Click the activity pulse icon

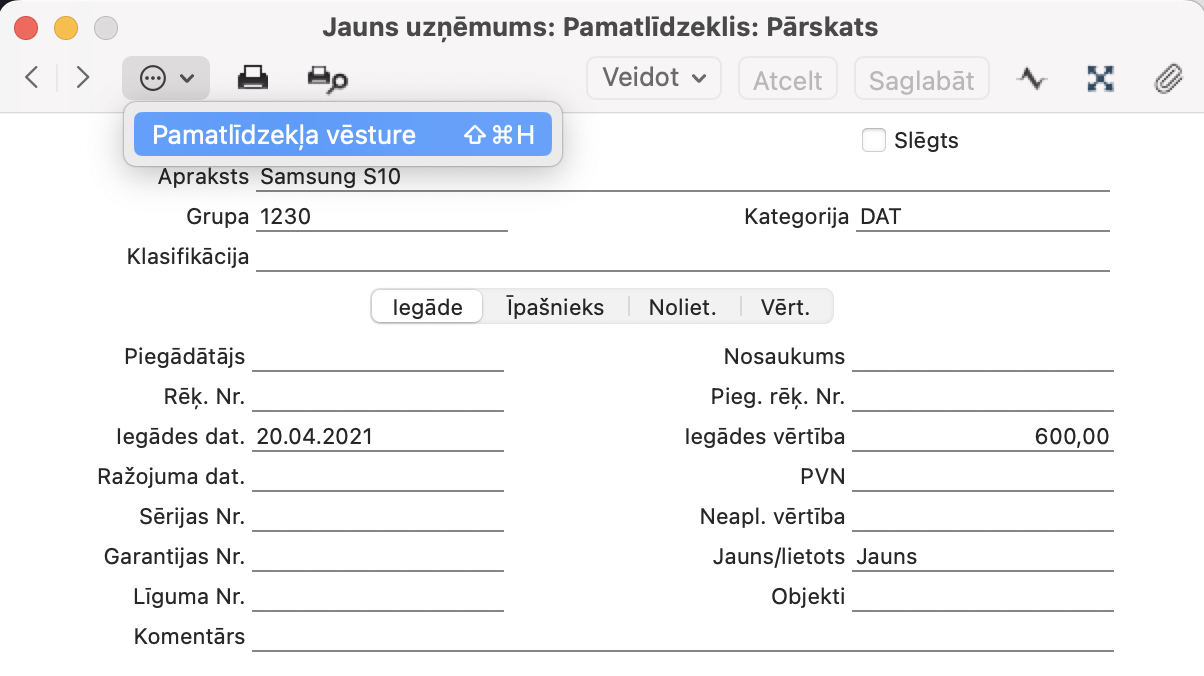pyautogui.click(x=1031, y=78)
